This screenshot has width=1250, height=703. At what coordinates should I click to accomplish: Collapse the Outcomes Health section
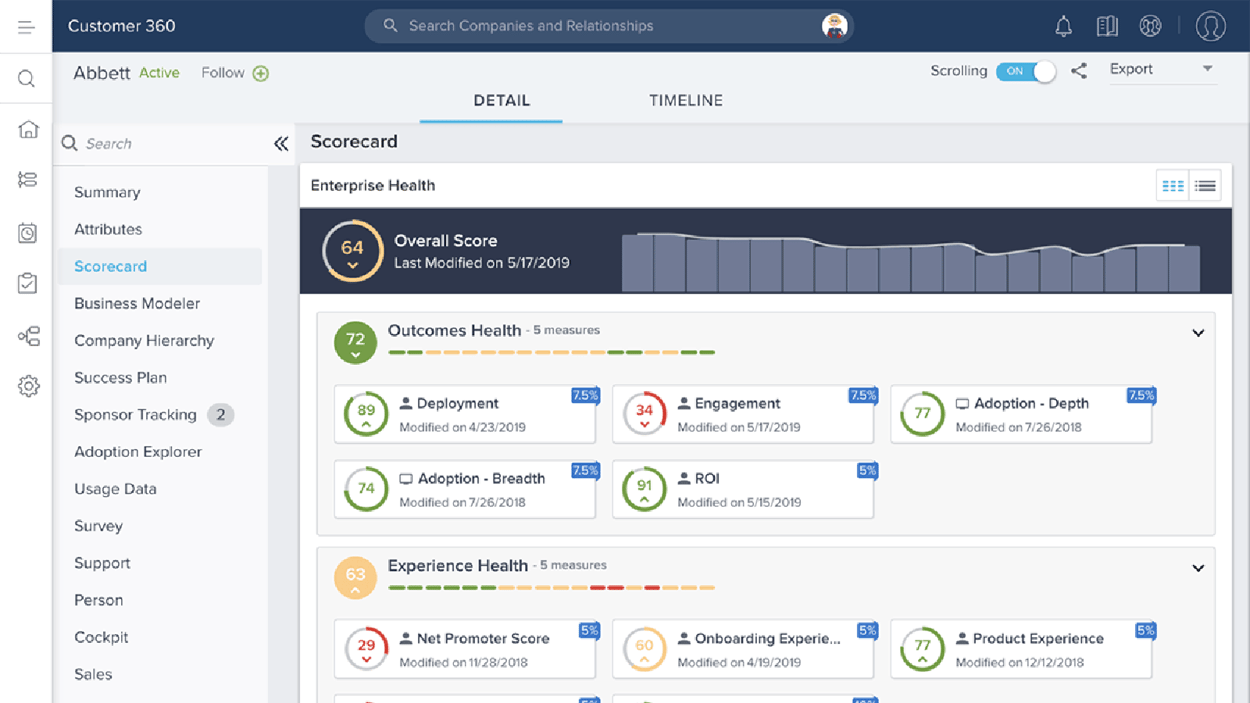click(1198, 333)
